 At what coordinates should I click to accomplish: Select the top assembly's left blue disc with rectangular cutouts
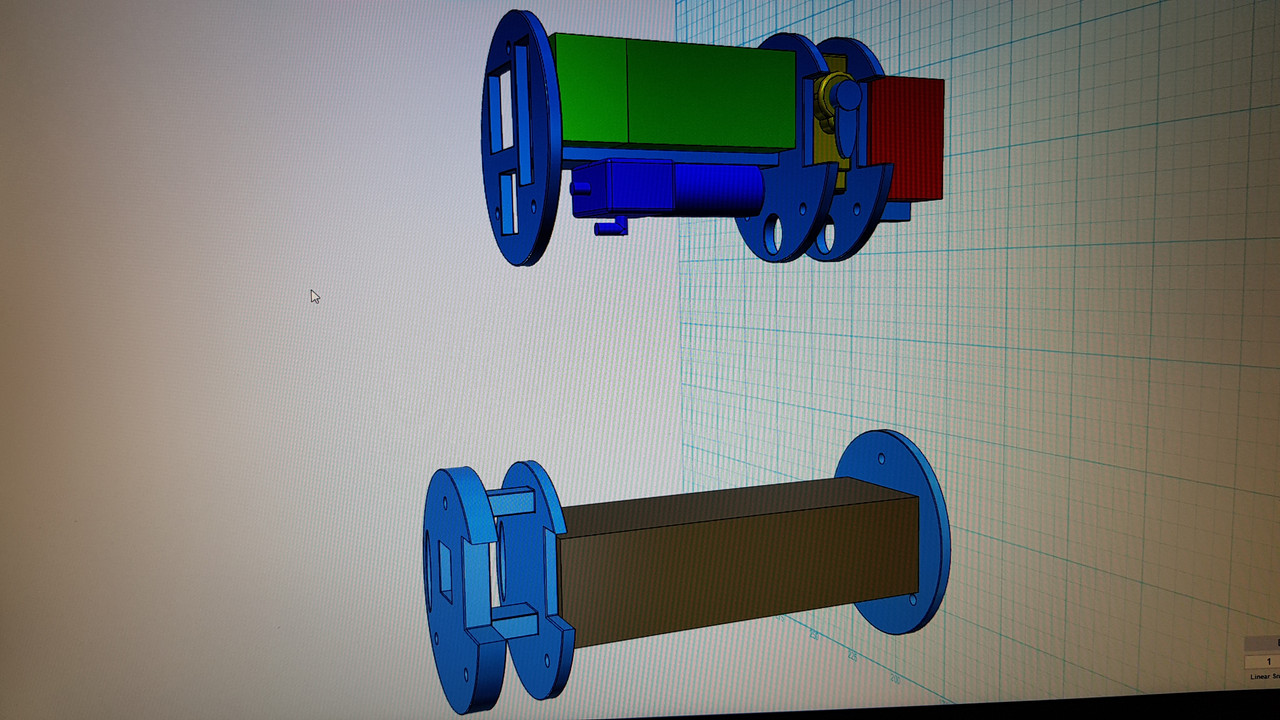[520, 137]
